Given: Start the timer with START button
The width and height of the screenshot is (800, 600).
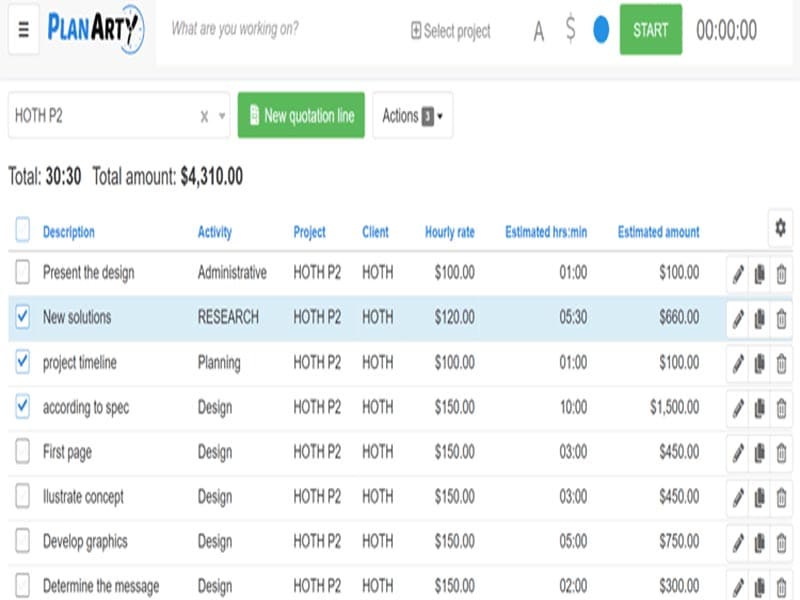Looking at the screenshot, I should click(x=651, y=29).
